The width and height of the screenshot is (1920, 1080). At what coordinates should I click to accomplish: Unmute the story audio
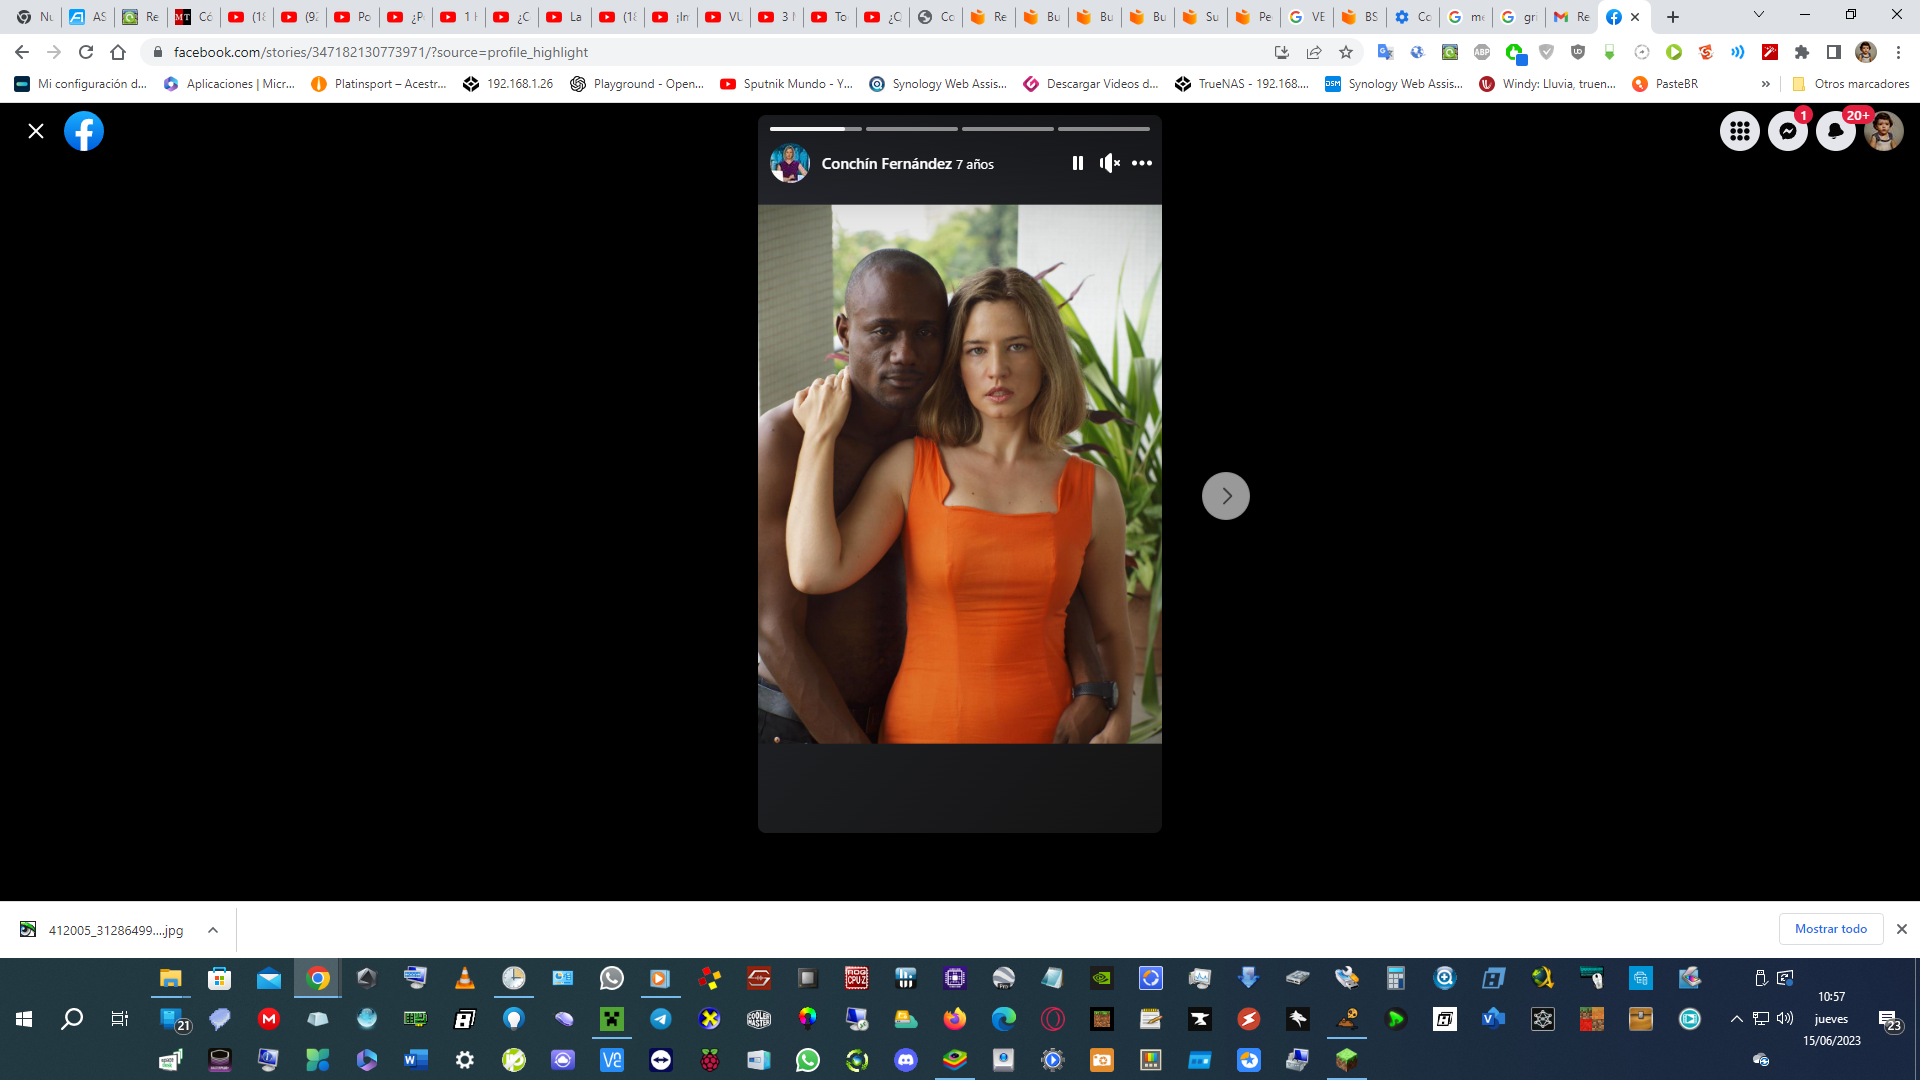[x=1109, y=163]
